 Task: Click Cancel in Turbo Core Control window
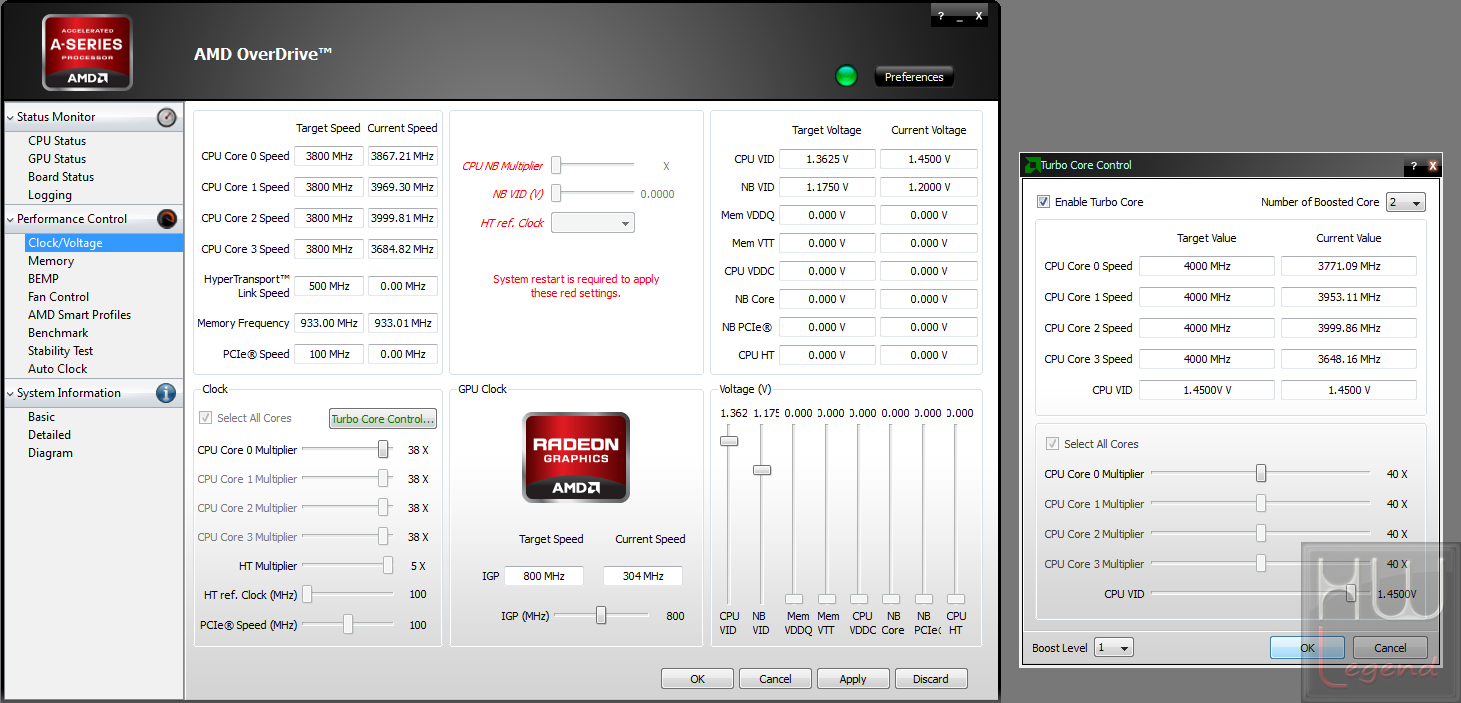tap(1390, 648)
